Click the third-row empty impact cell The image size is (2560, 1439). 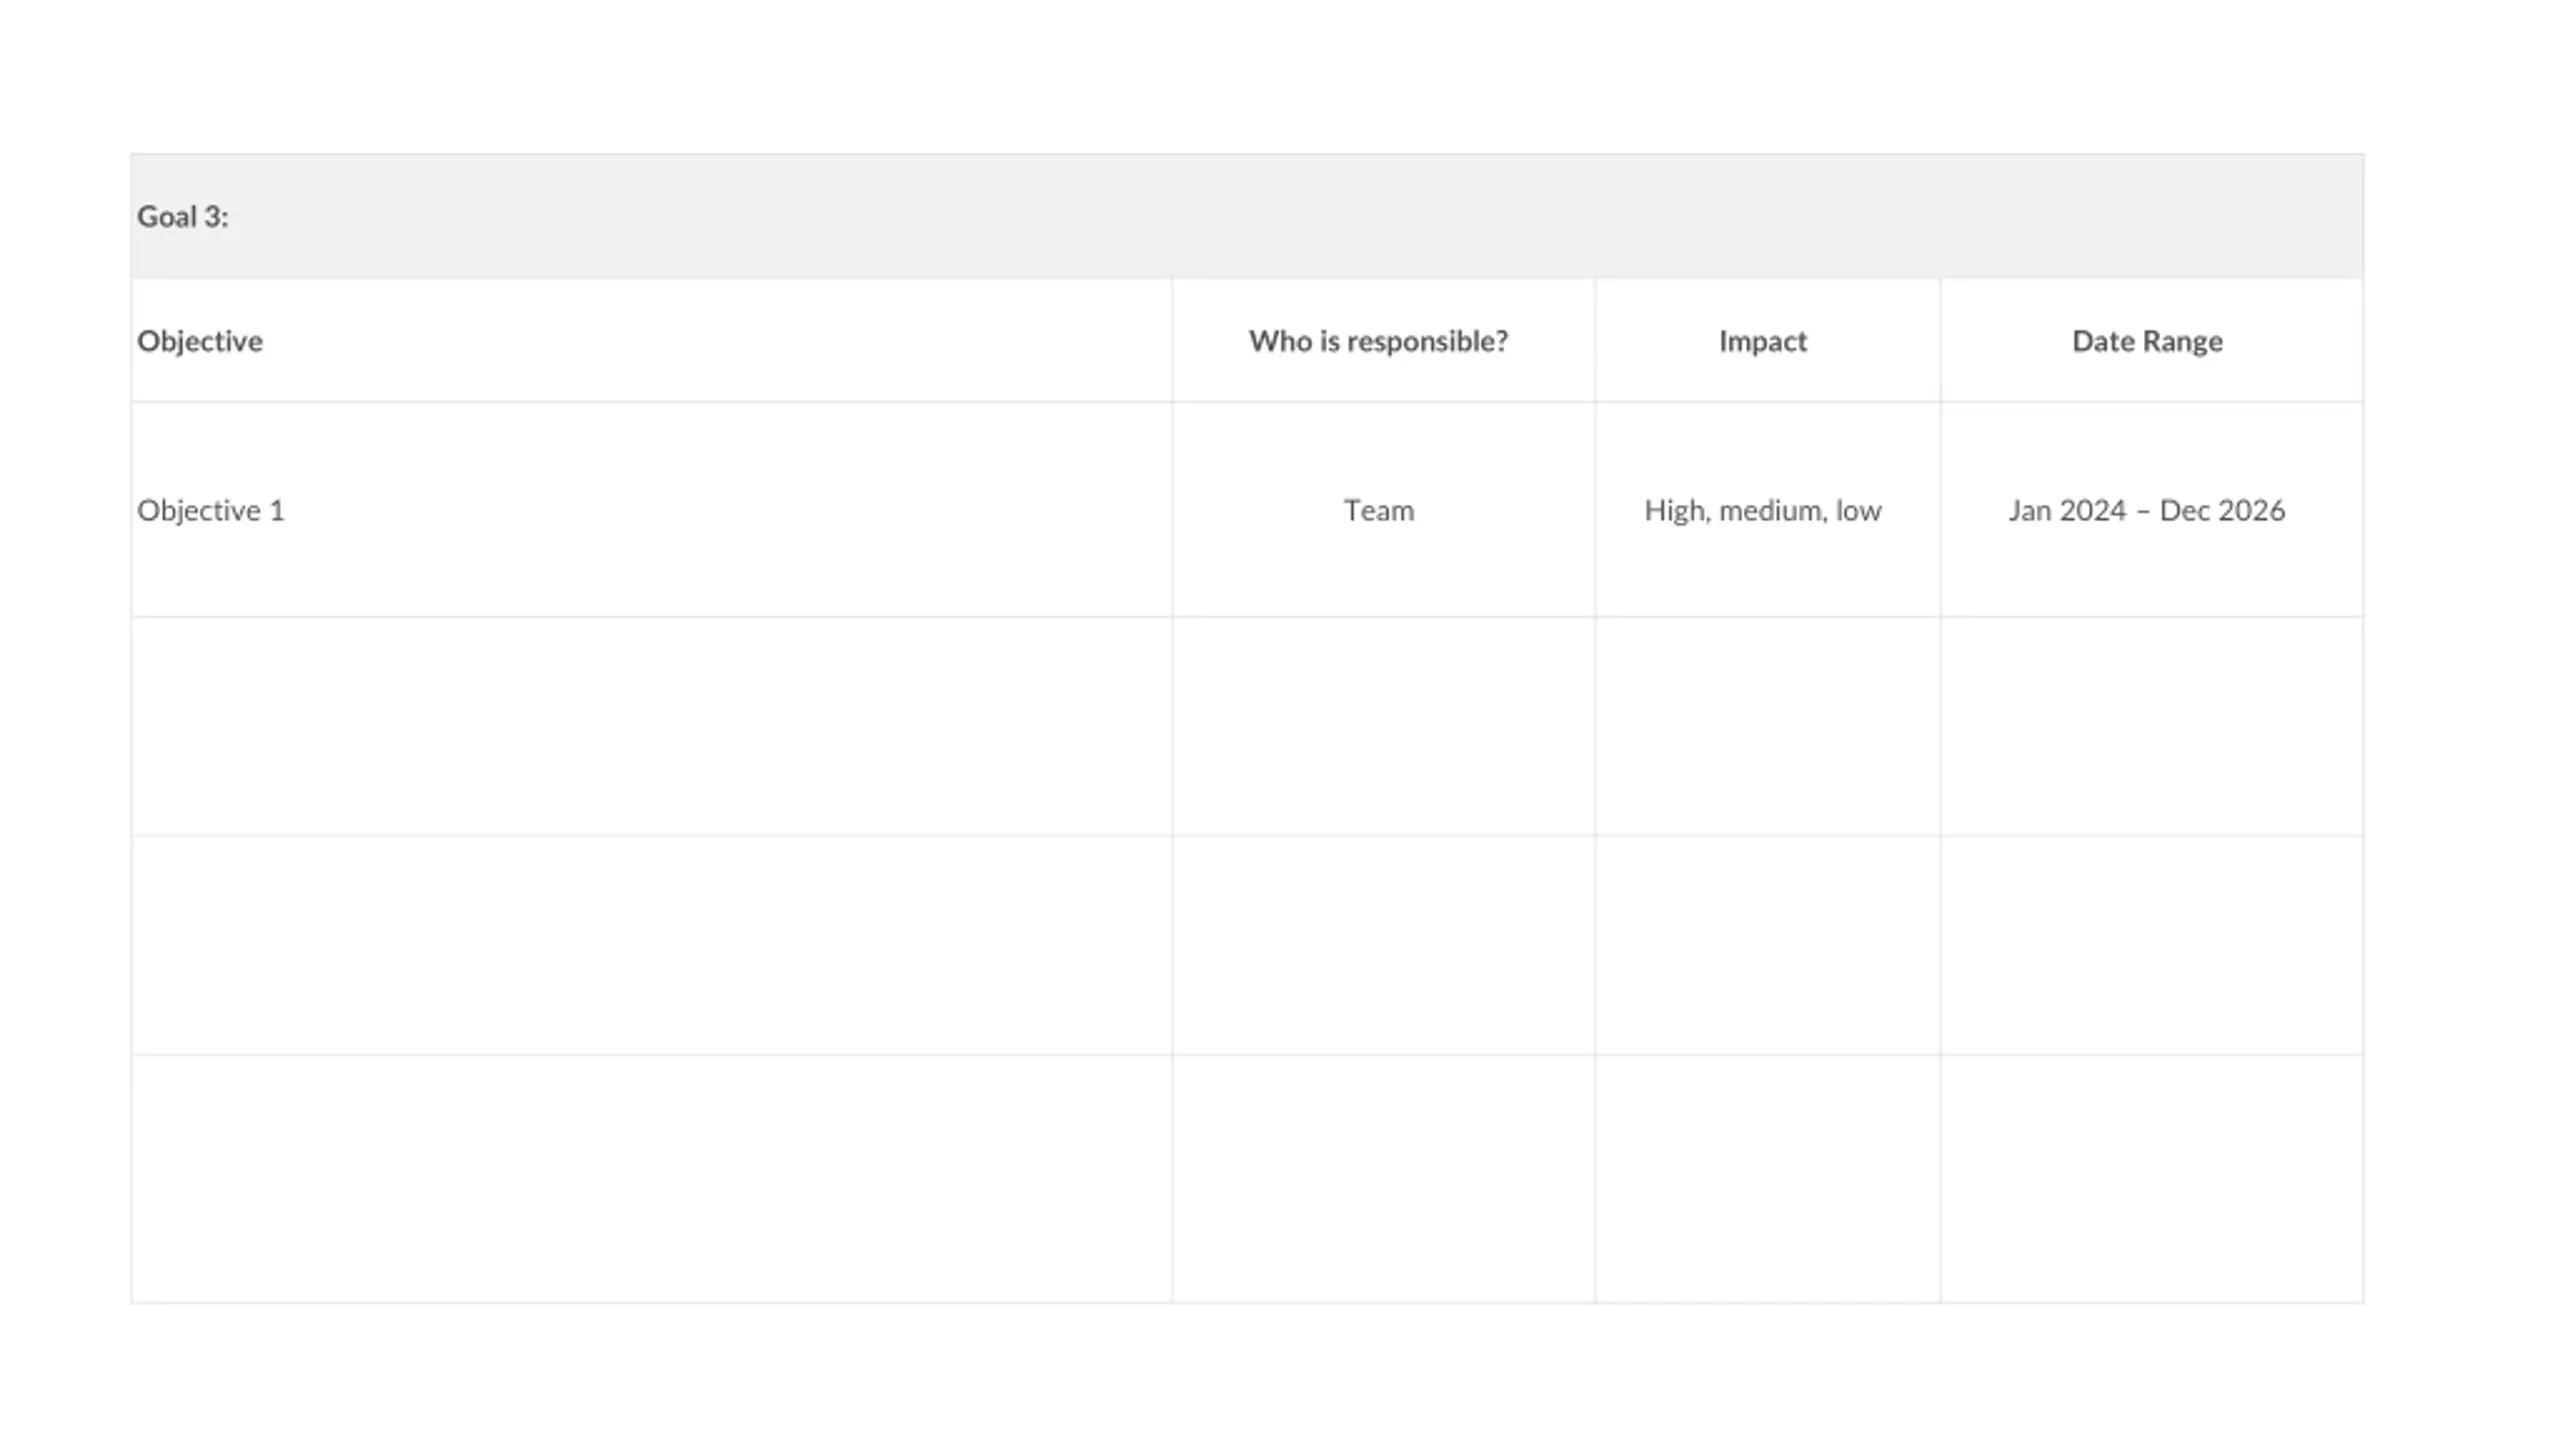(x=1768, y=945)
